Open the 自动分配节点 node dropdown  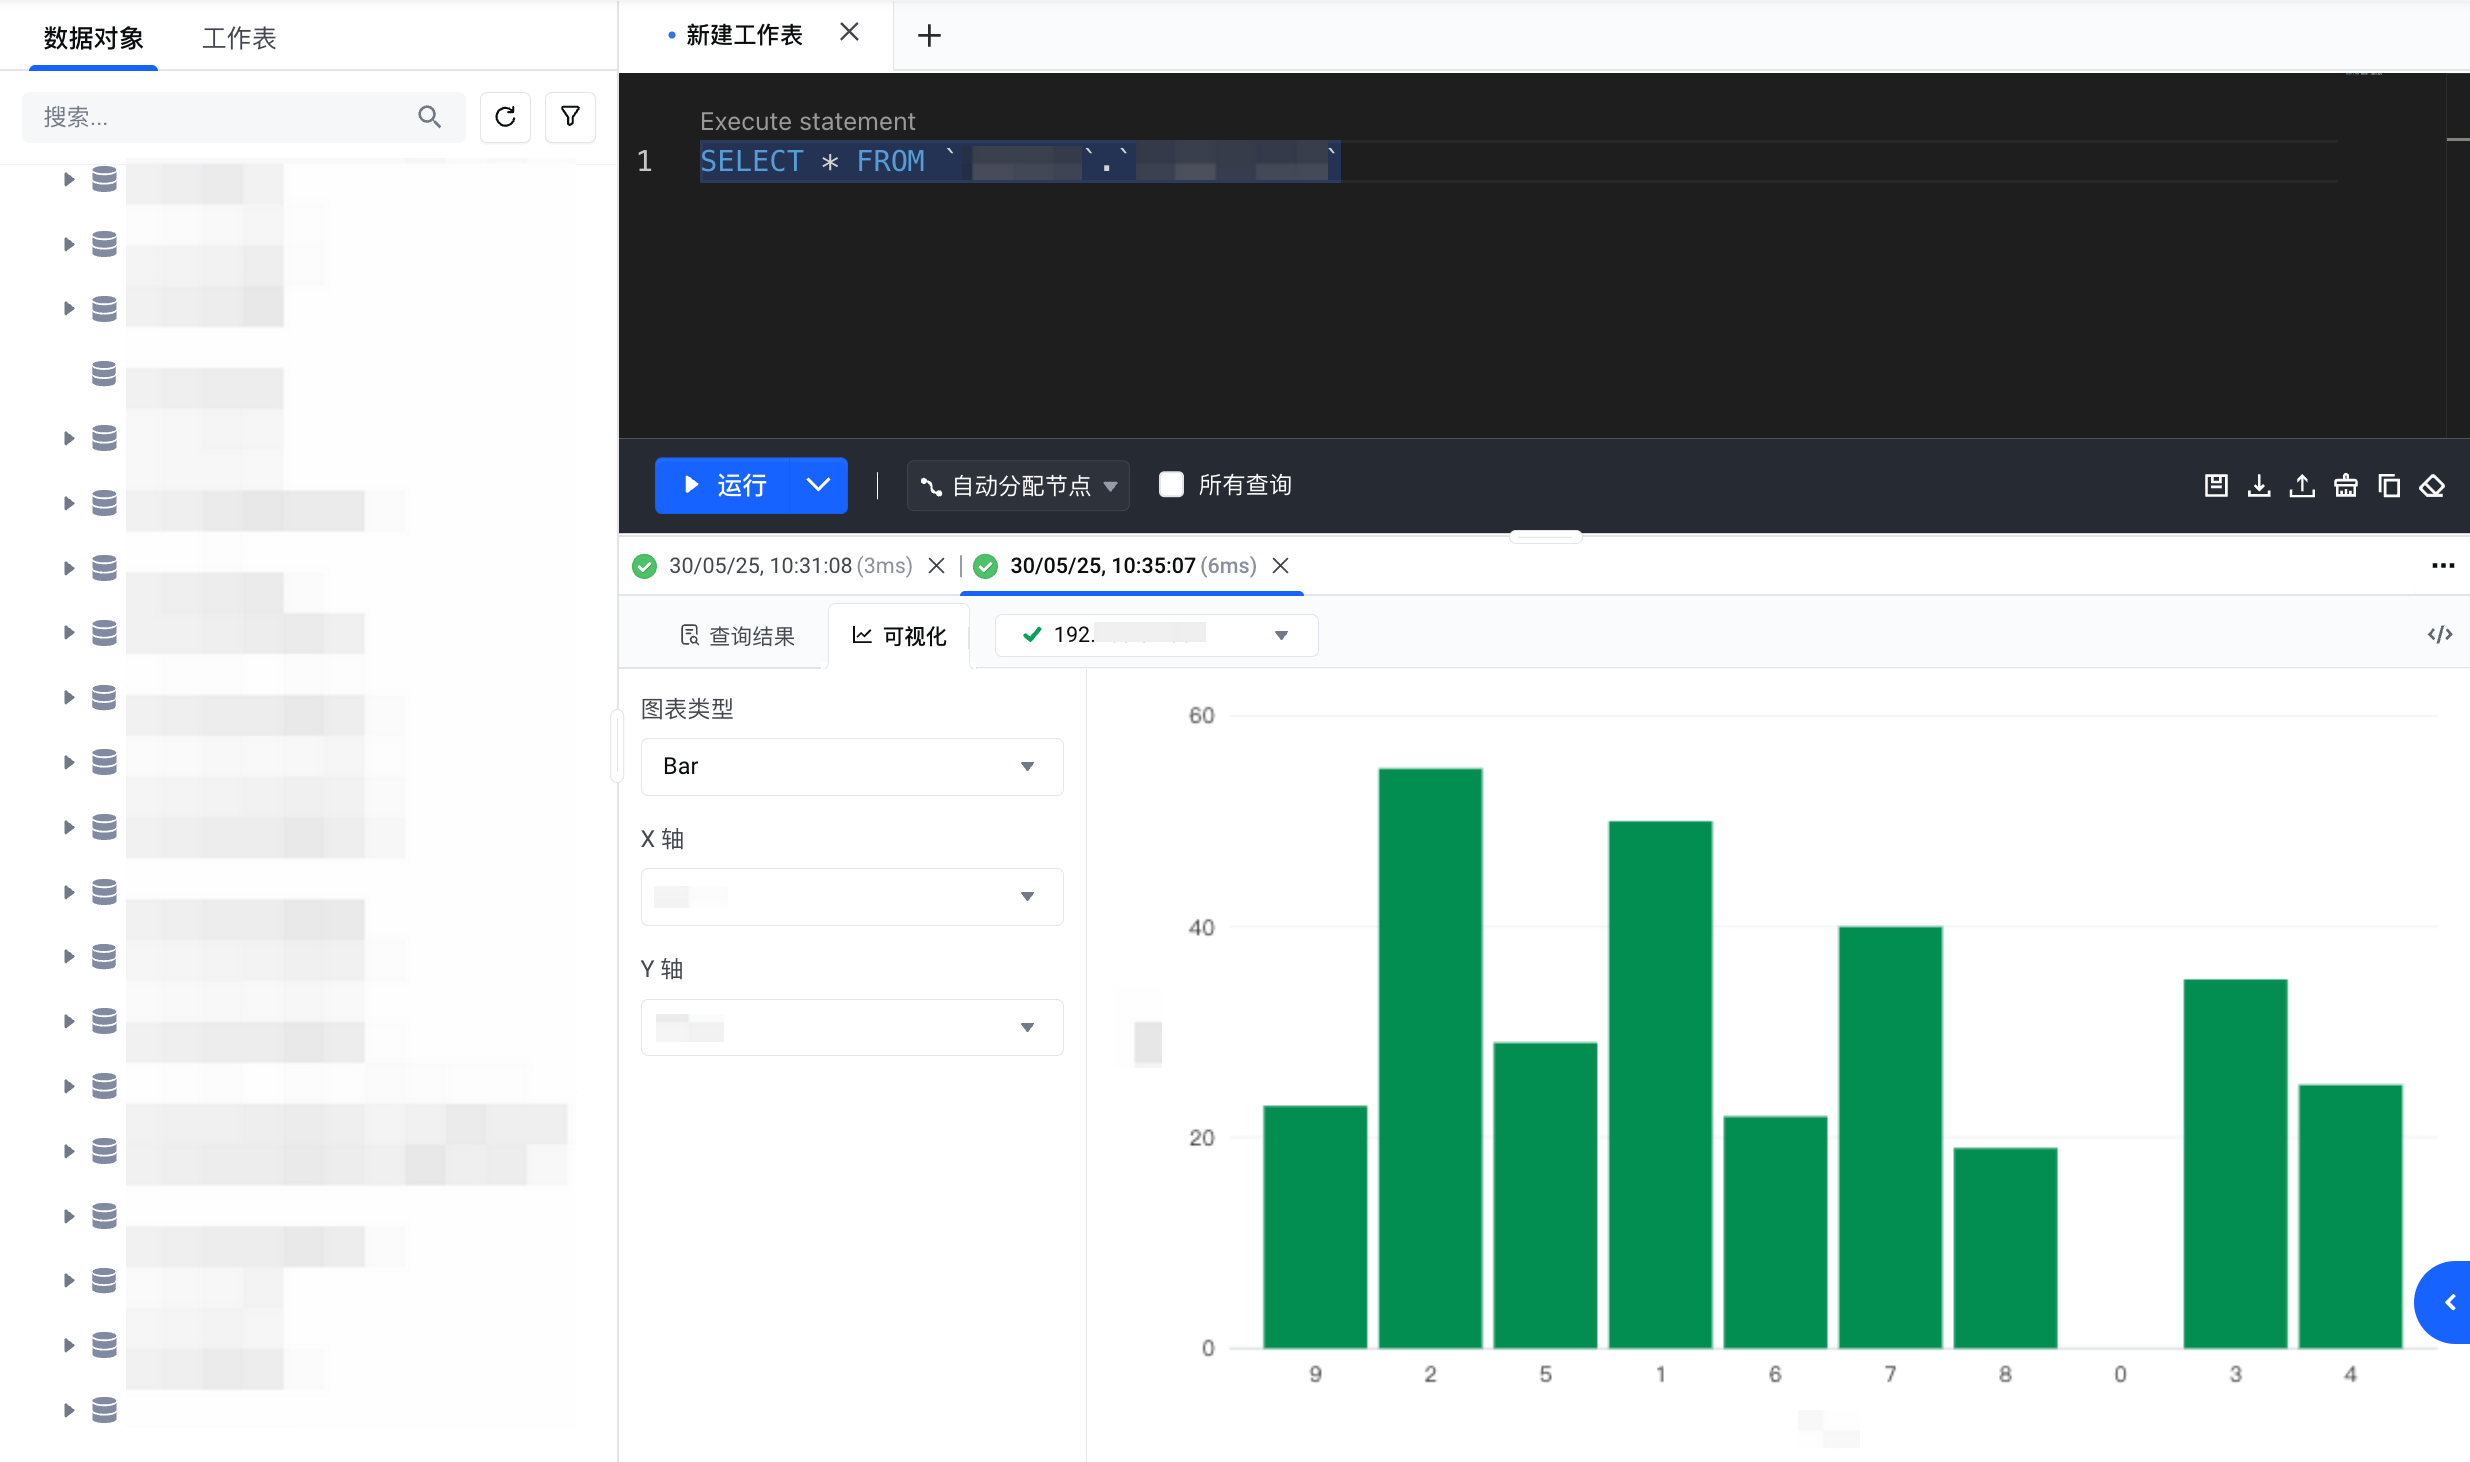tap(1018, 486)
